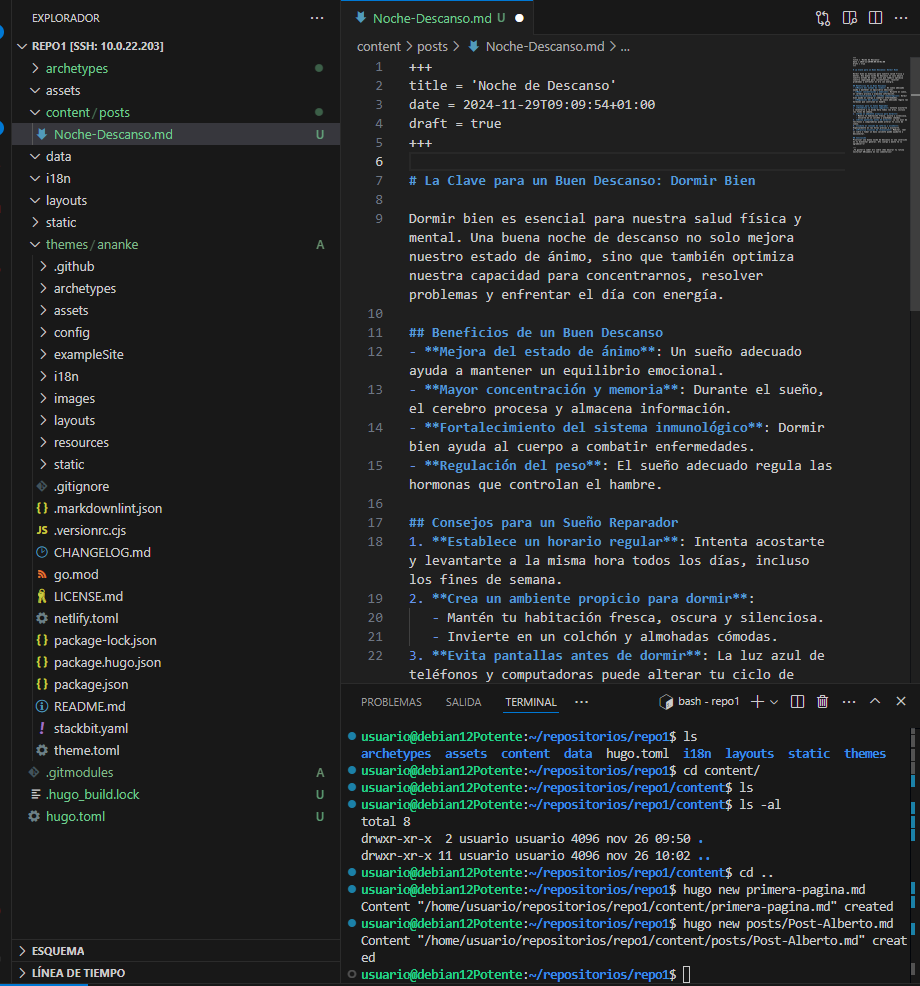Maximize terminal panel with up chevron
920x986 pixels.
(875, 702)
